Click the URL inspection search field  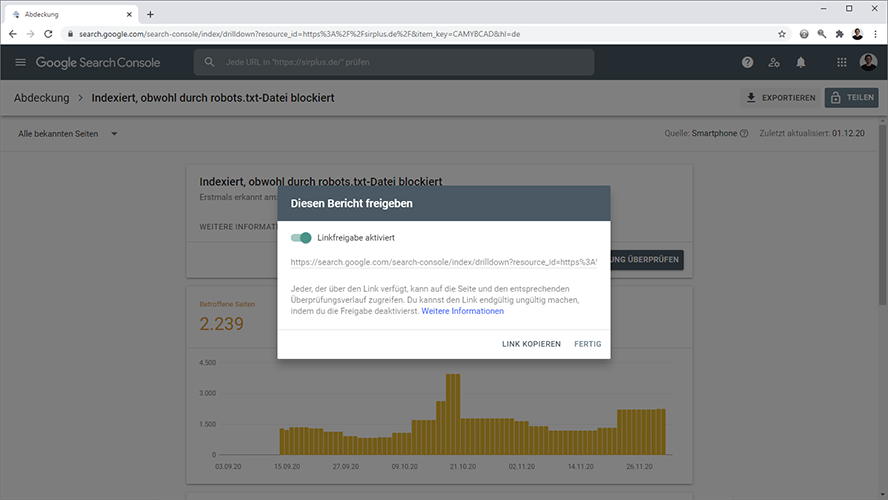click(x=394, y=62)
